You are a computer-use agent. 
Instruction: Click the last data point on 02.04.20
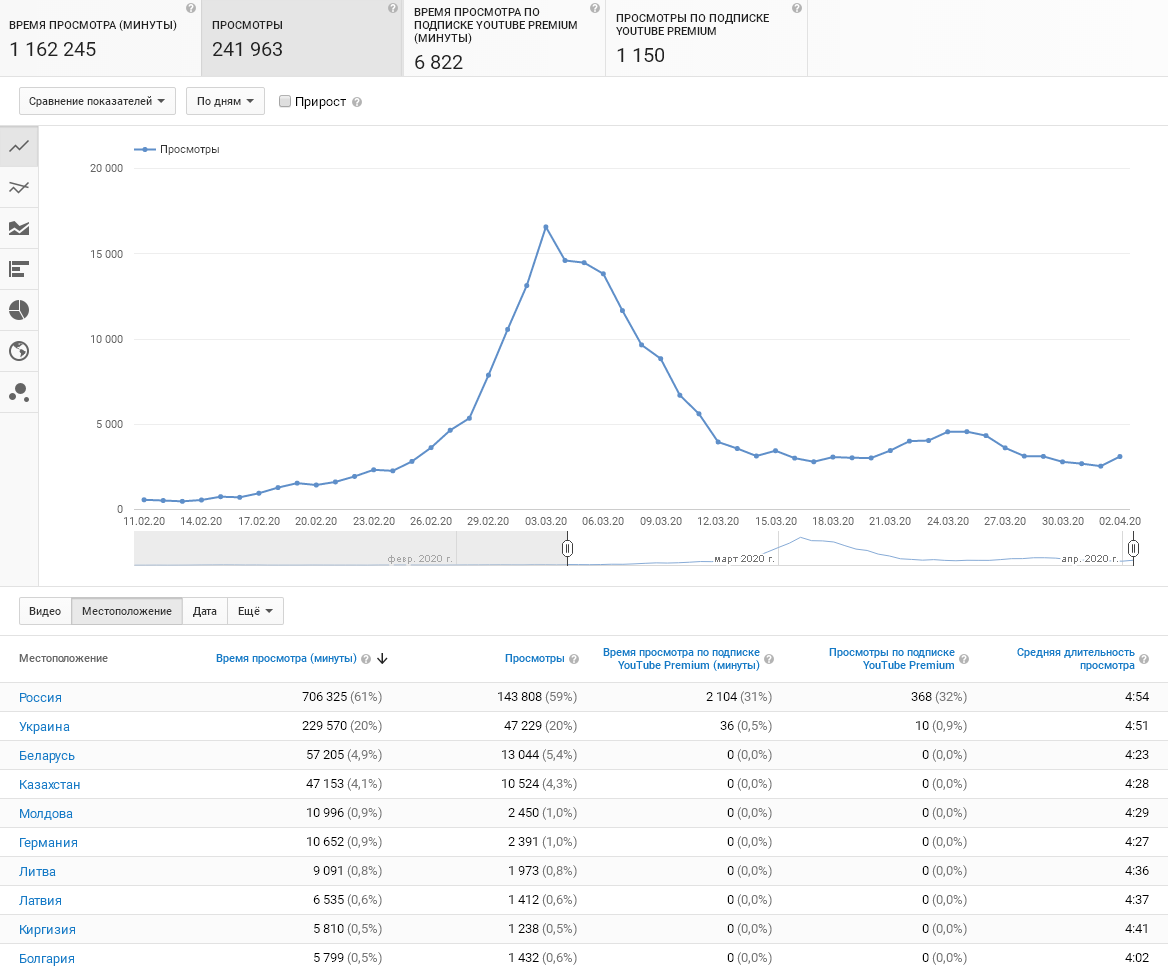tap(1120, 457)
